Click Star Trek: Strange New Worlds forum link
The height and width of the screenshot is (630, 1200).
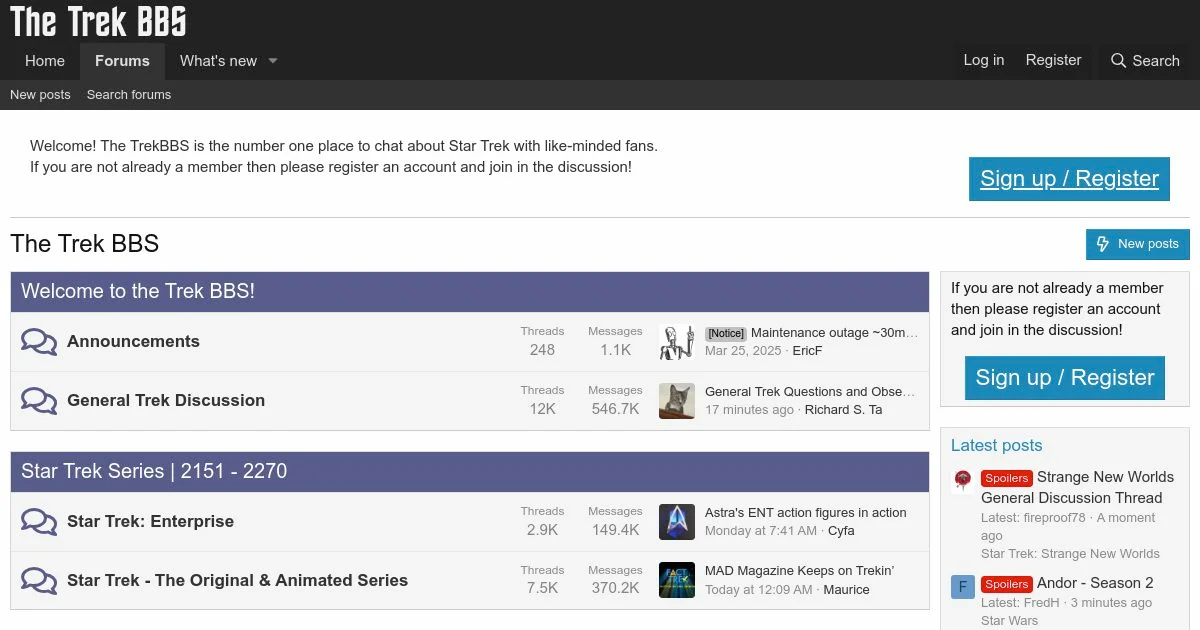tap(1070, 554)
